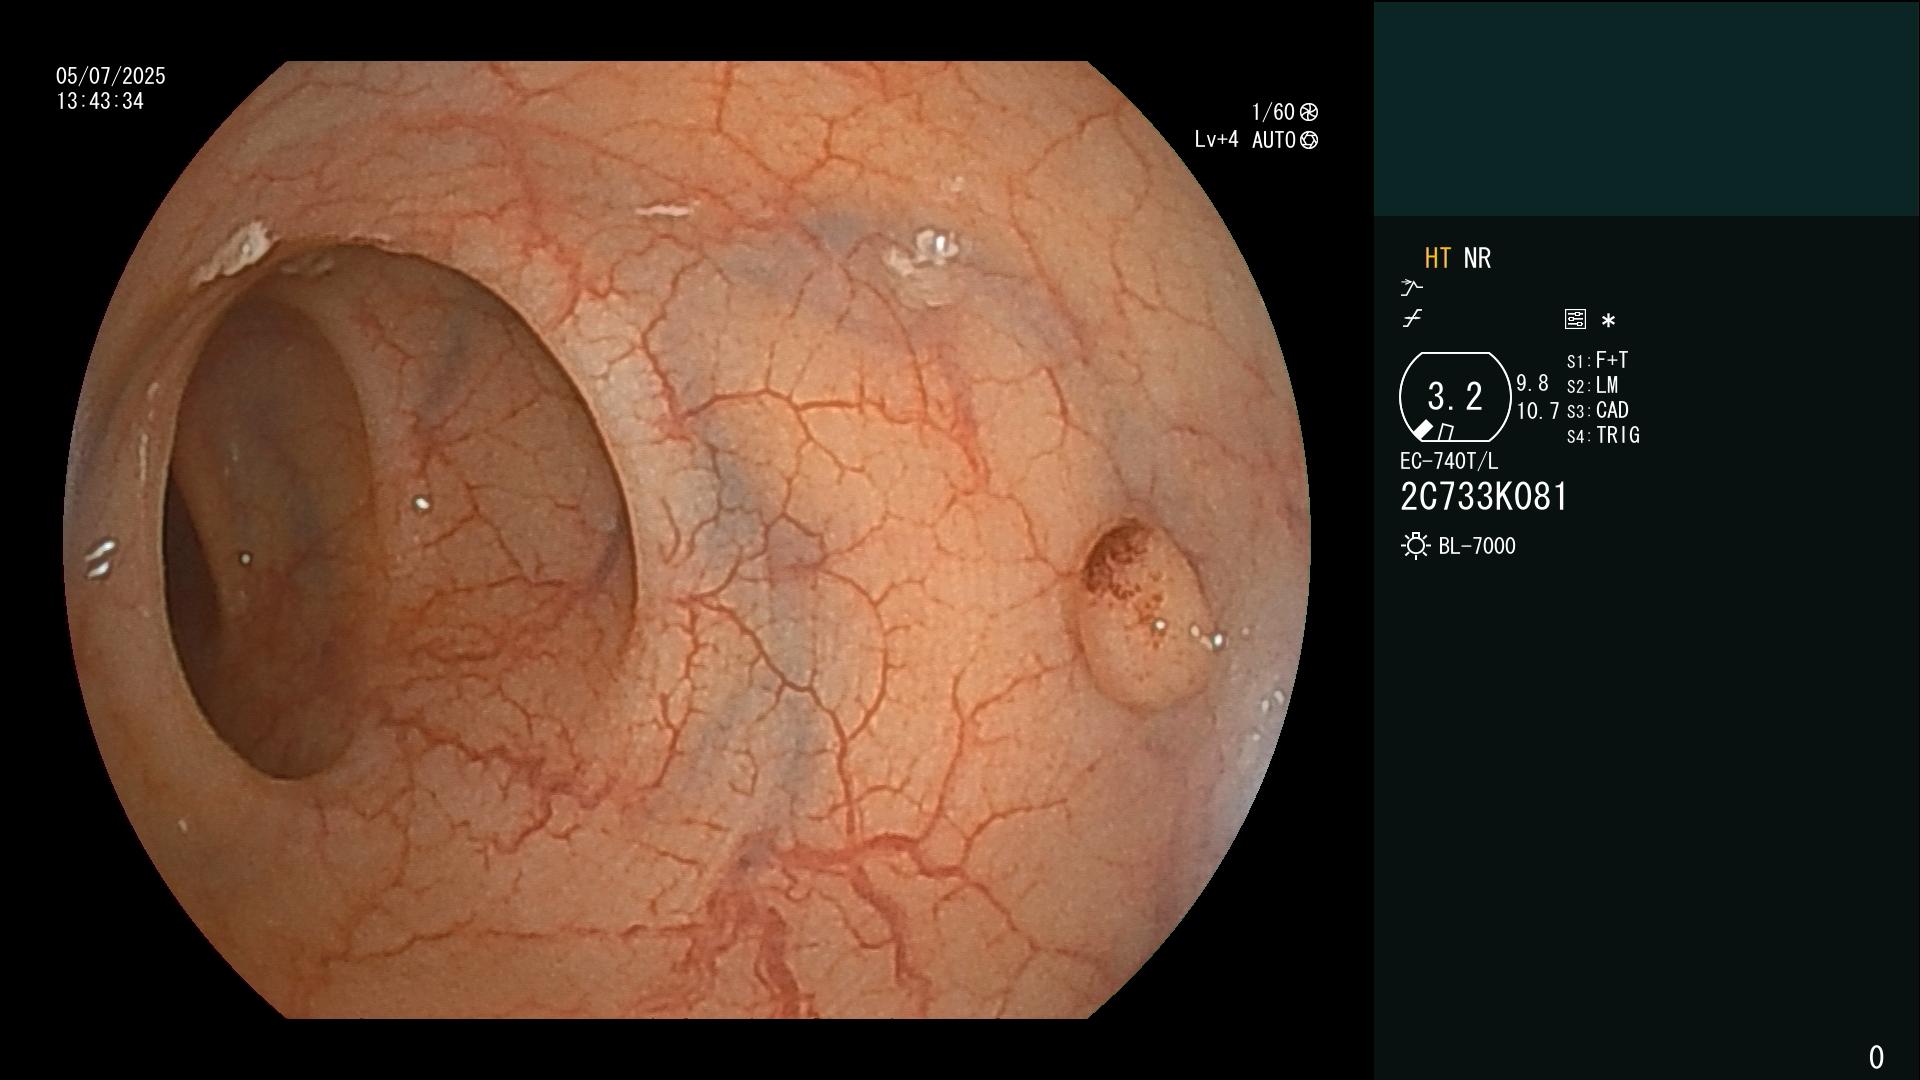Click the date 05/07/2025
1920x1080 pixels.
coord(111,76)
